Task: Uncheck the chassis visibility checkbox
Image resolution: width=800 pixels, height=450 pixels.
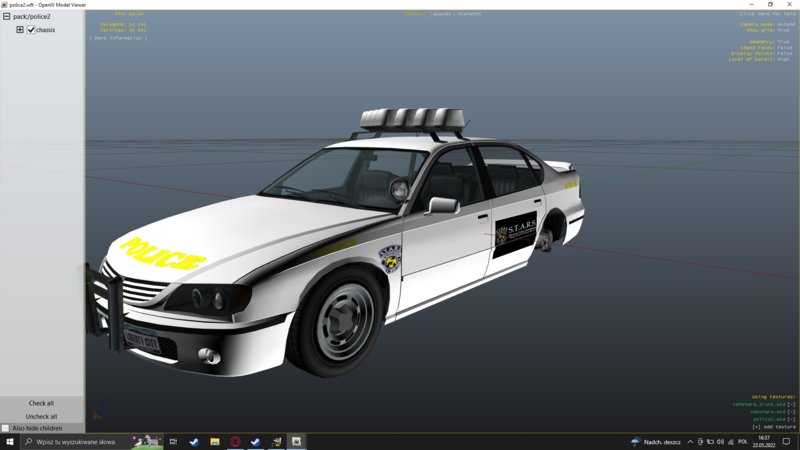Action: pos(31,30)
